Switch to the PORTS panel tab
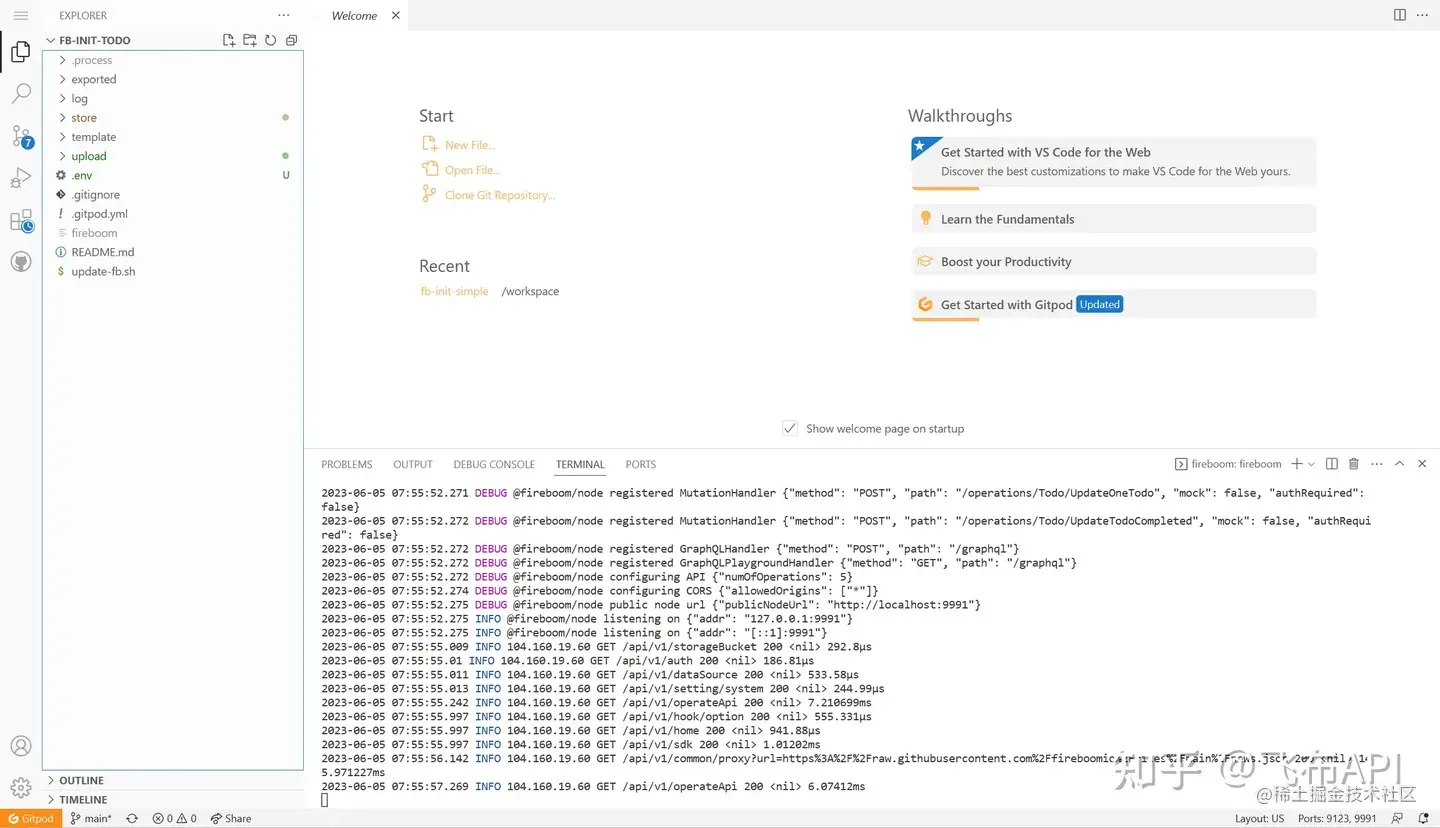Image resolution: width=1440 pixels, height=828 pixels. (641, 464)
